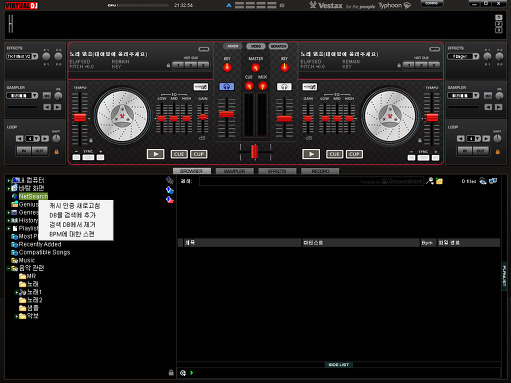Toggle left deck headphone cue button

[x=227, y=87]
